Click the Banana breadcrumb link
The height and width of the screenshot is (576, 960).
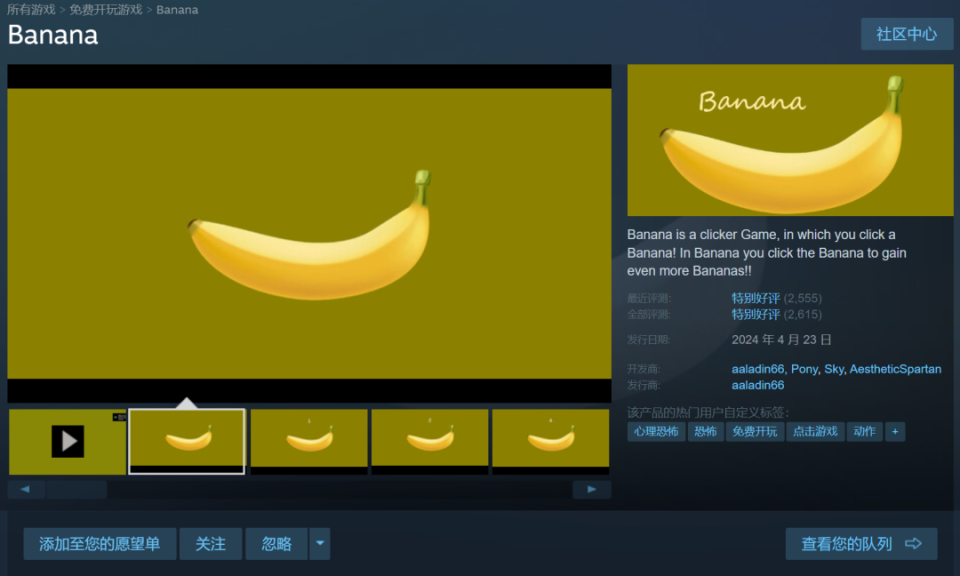[x=177, y=10]
